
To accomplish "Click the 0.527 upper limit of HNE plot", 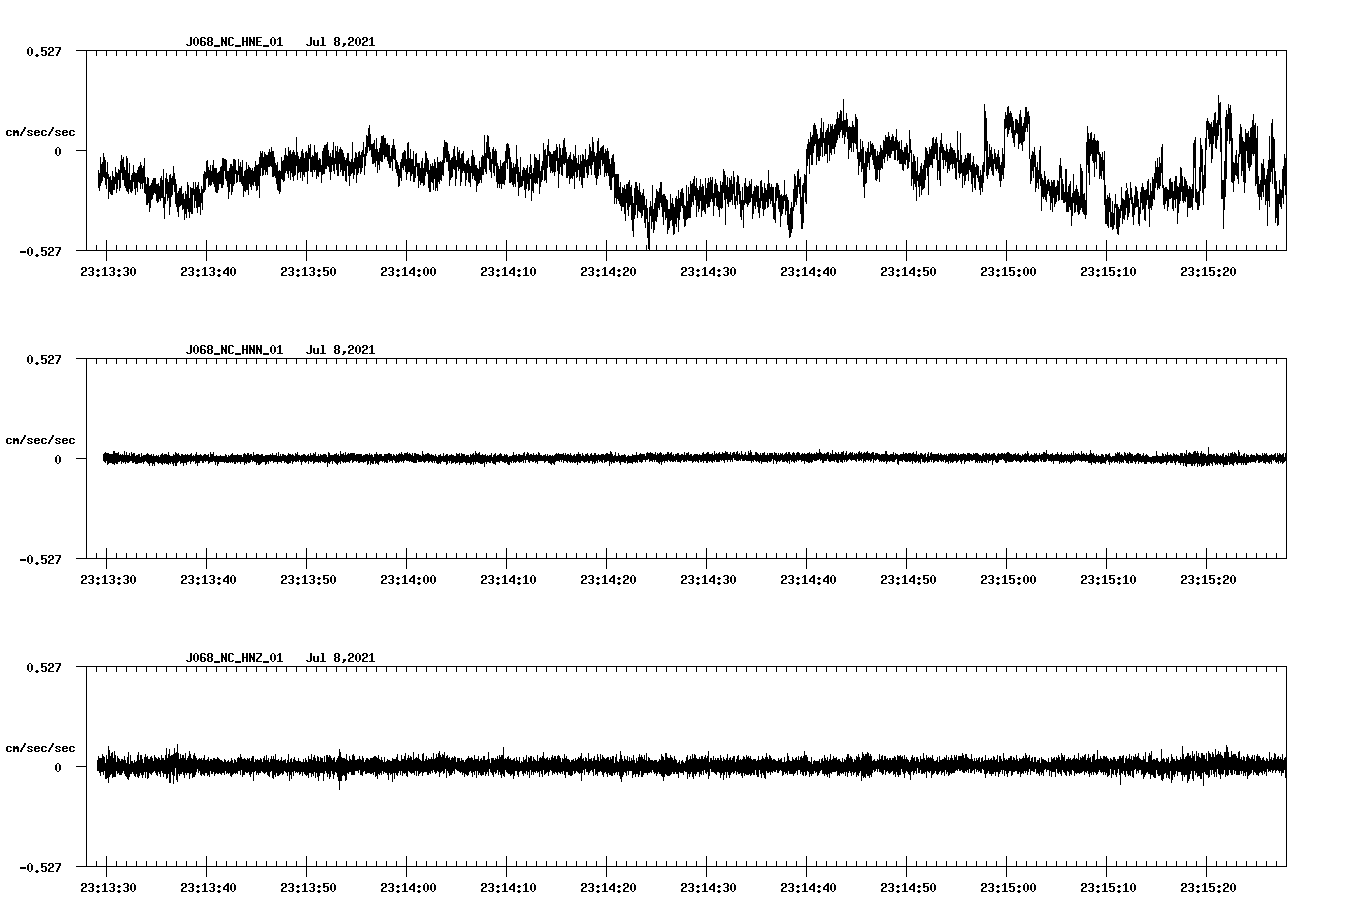I will [x=43, y=51].
